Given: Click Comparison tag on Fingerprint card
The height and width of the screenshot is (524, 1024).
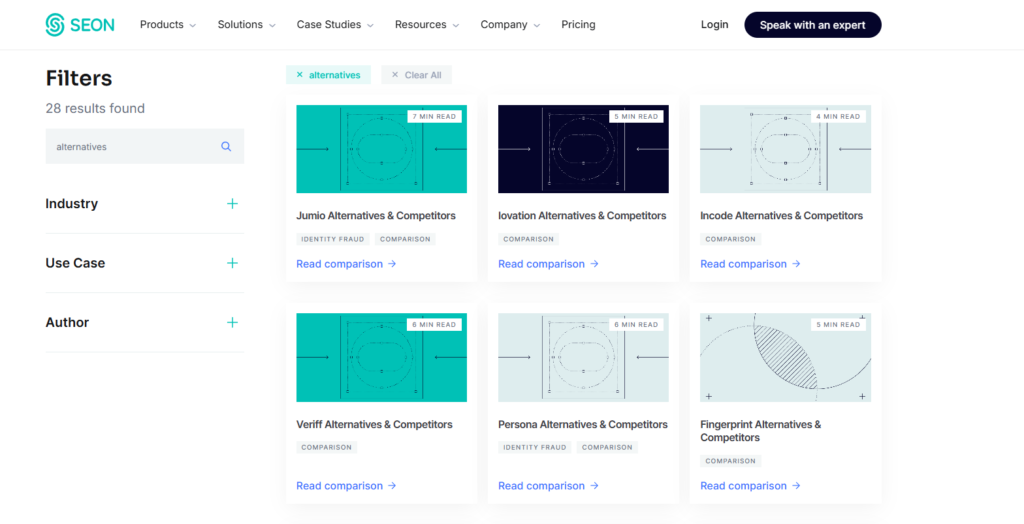Looking at the screenshot, I should click(x=730, y=461).
